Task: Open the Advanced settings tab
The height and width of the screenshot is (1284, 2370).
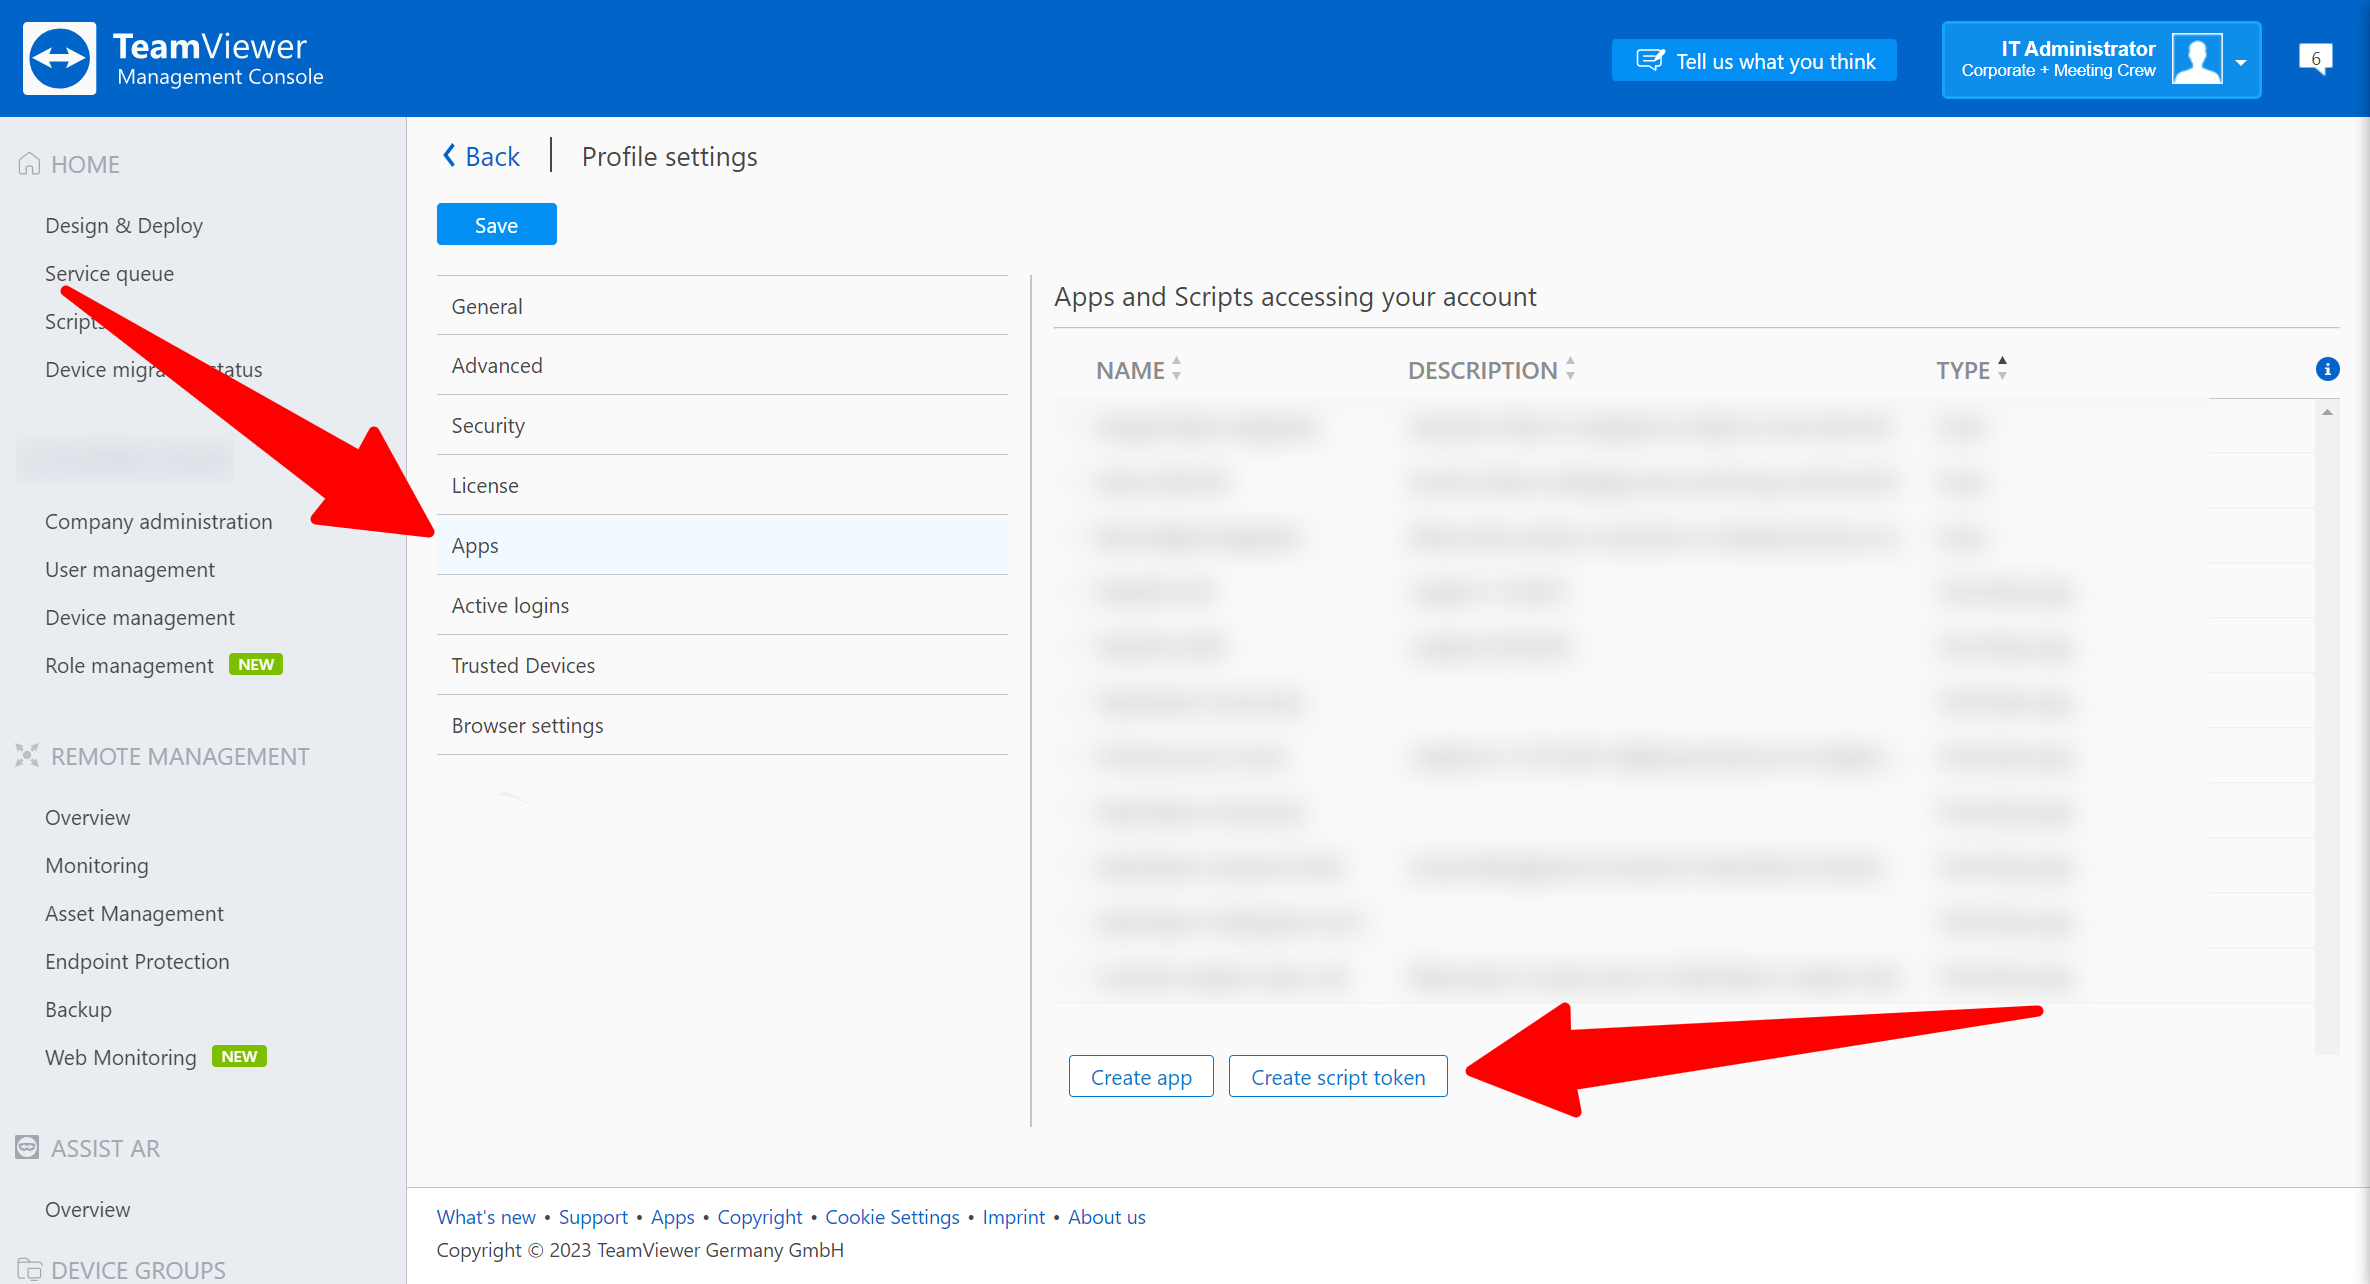Action: 722,365
